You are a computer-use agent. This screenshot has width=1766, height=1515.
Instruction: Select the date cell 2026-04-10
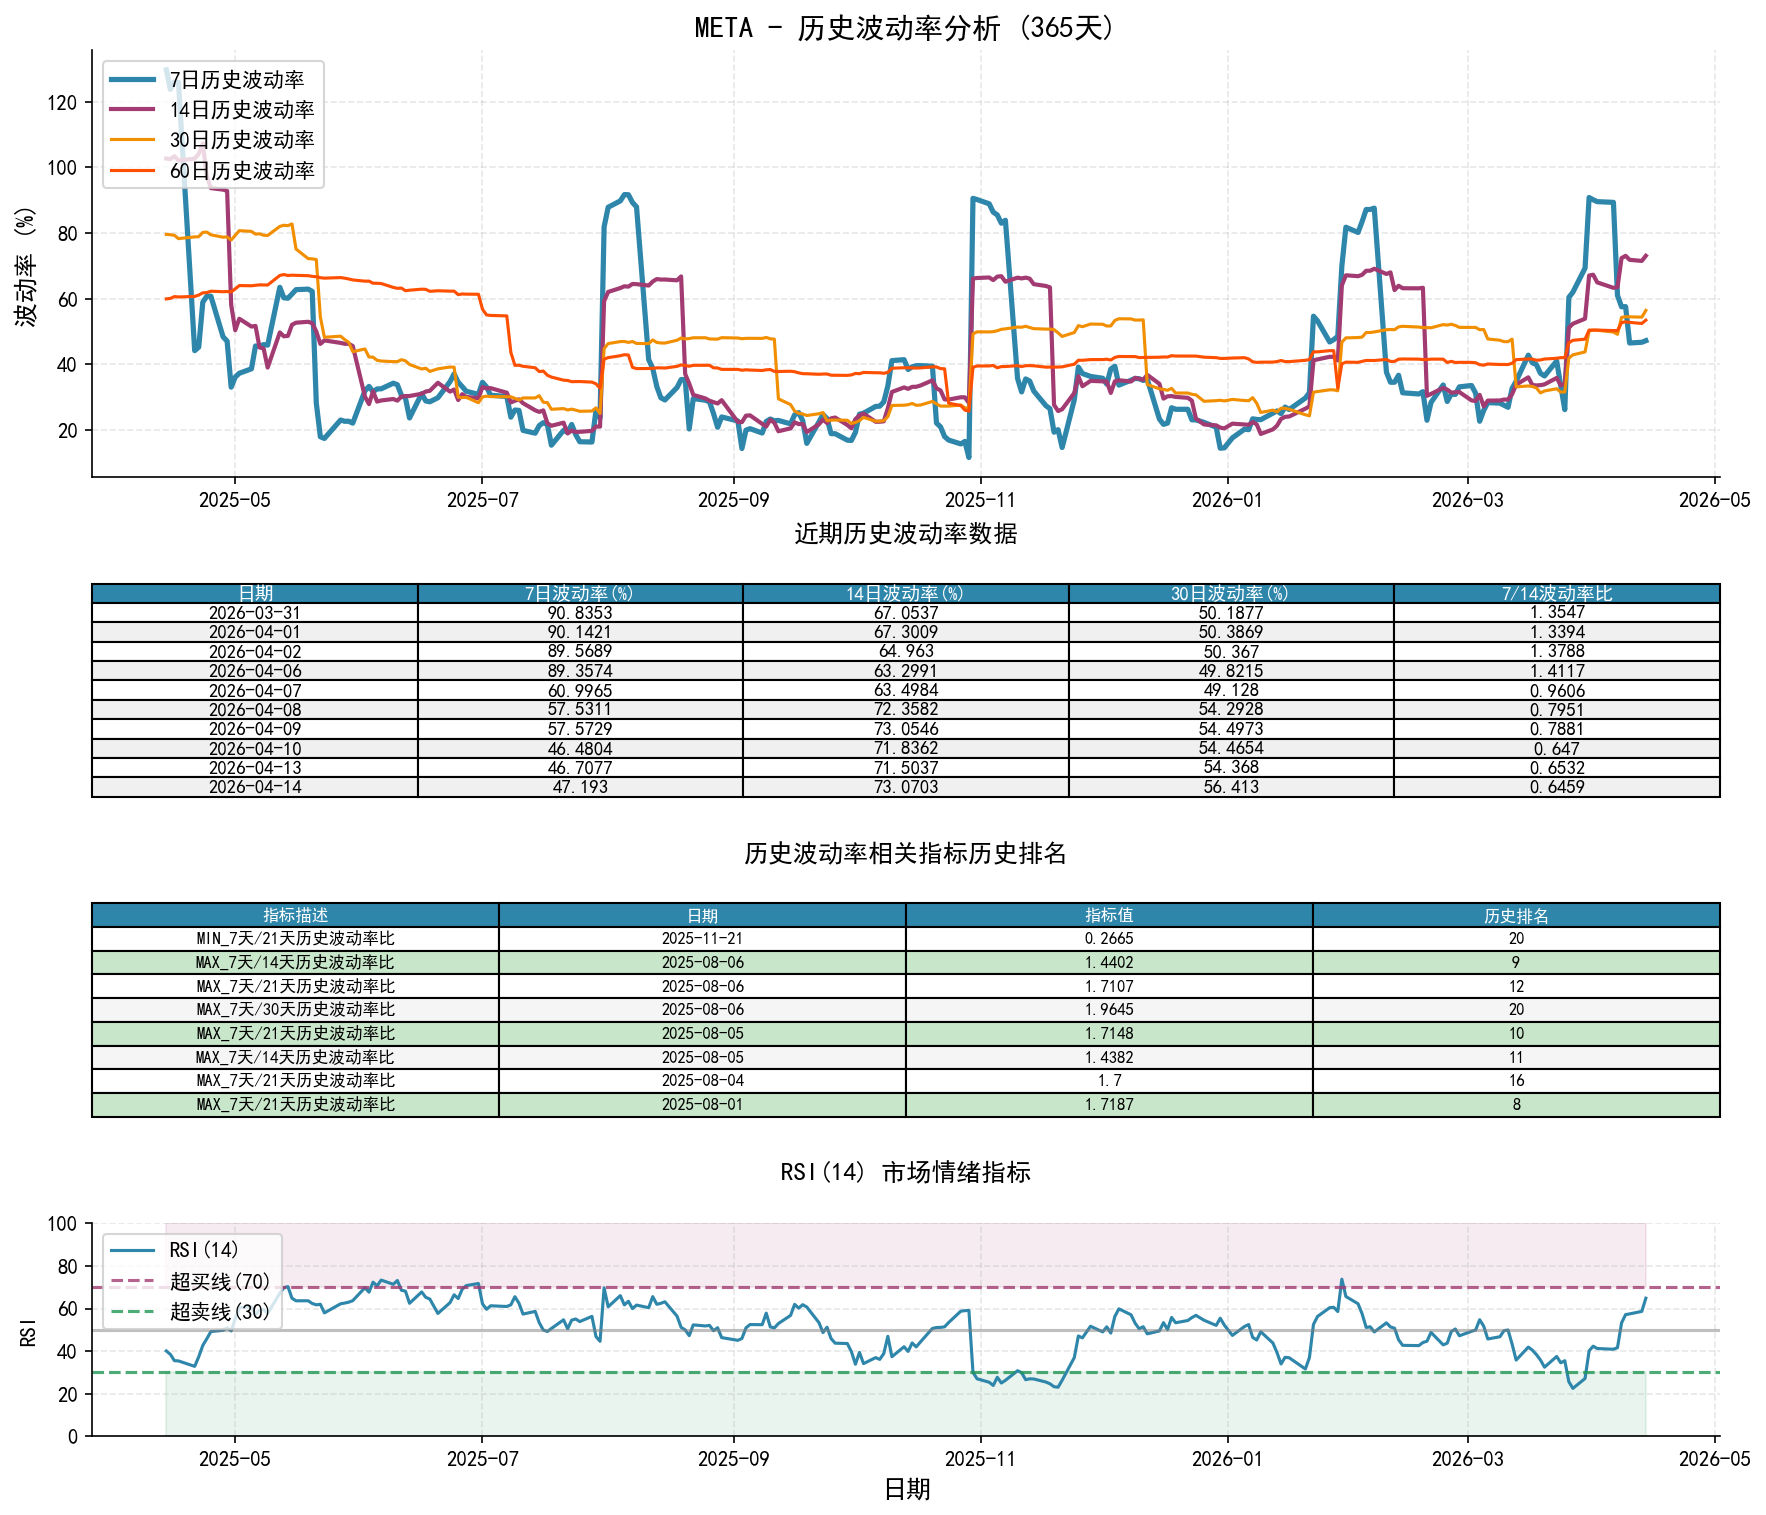[x=255, y=749]
